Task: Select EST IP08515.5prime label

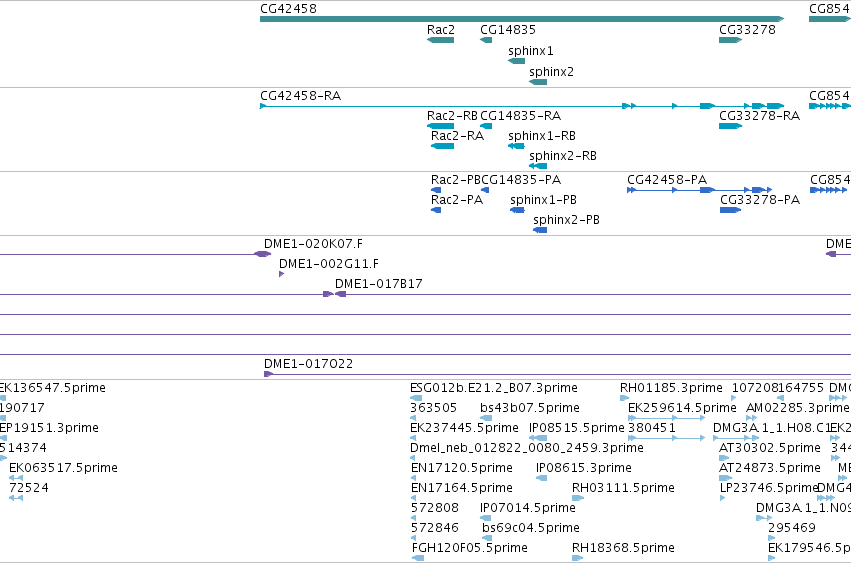Action: coord(576,428)
